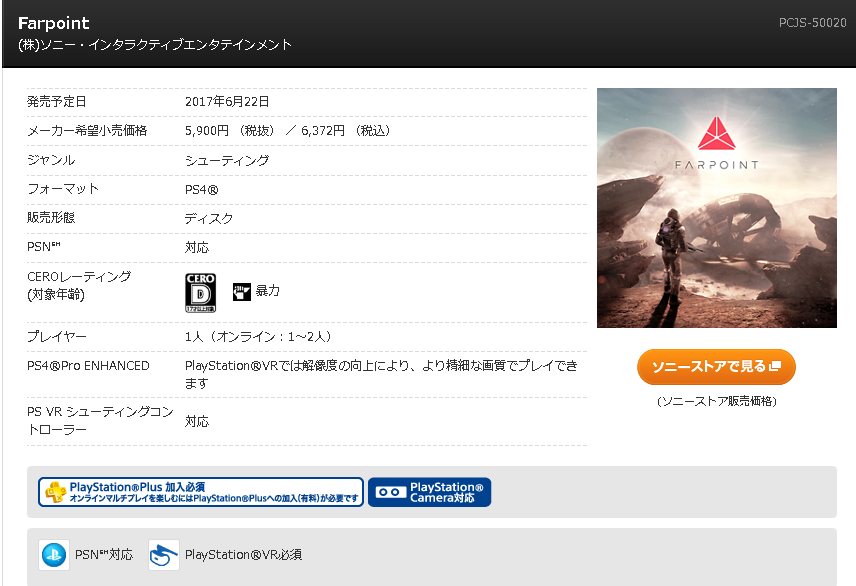Open the Sony Store orange button
Screen dimensions: 856x586
pyautogui.click(x=716, y=366)
